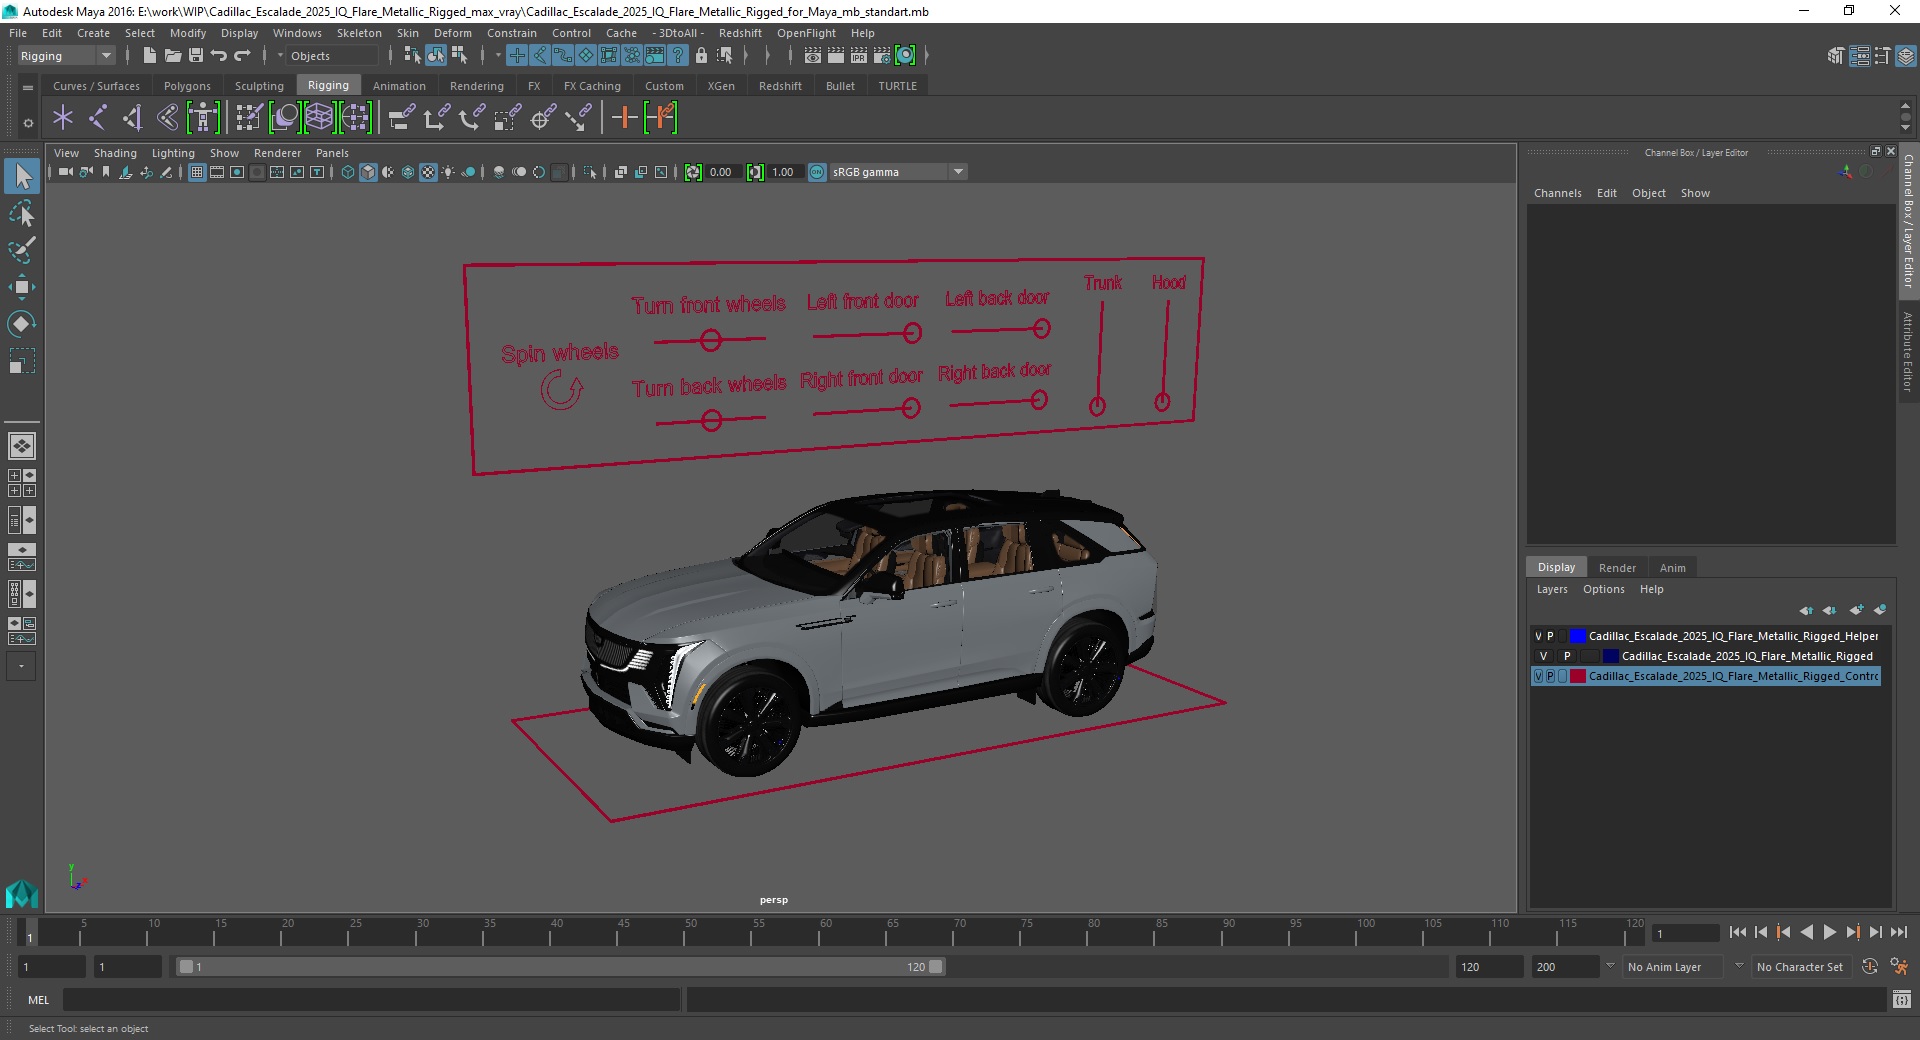Viewport: 1920px width, 1040px height.
Task: Click the IPR render icon
Action: pyautogui.click(x=859, y=56)
